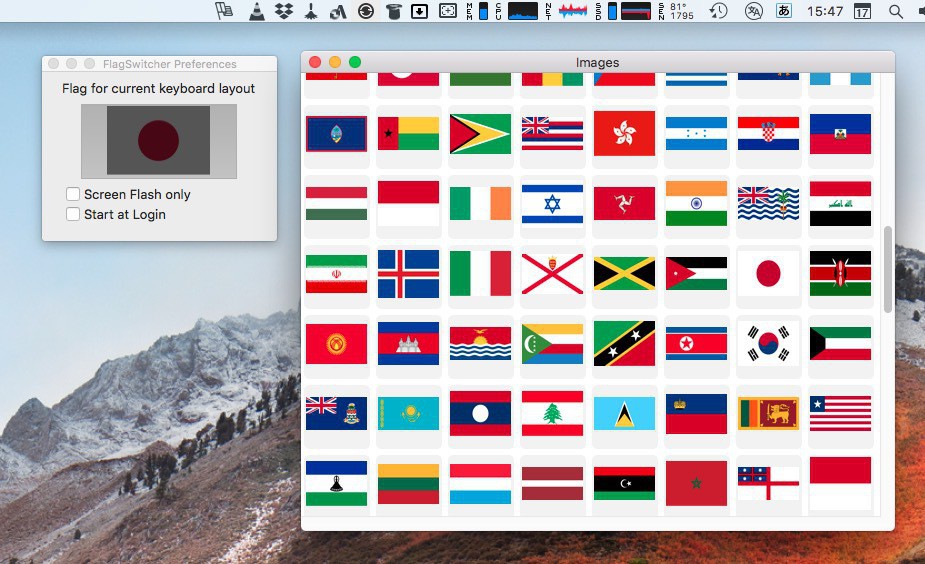
Task: Select the Israel flag image
Action: point(552,204)
